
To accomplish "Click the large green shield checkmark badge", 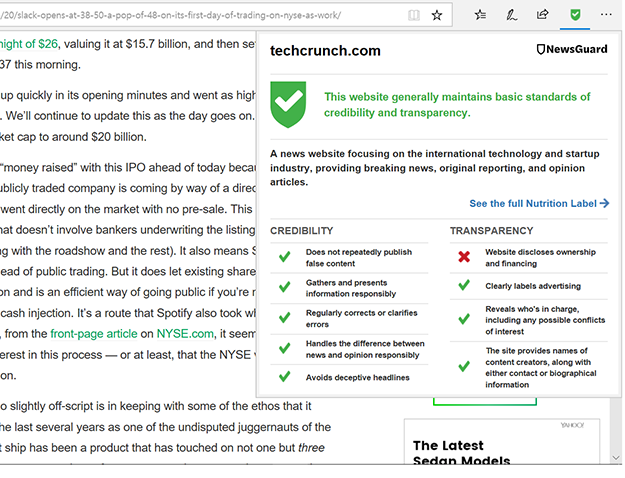I will pyautogui.click(x=288, y=104).
